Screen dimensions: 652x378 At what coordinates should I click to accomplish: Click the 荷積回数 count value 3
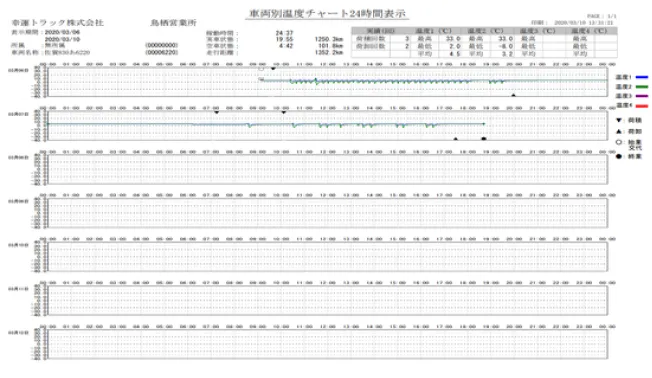407,39
